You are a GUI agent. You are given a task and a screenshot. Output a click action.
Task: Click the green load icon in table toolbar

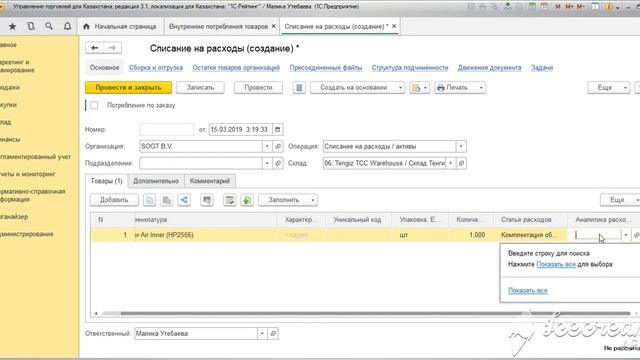247,200
